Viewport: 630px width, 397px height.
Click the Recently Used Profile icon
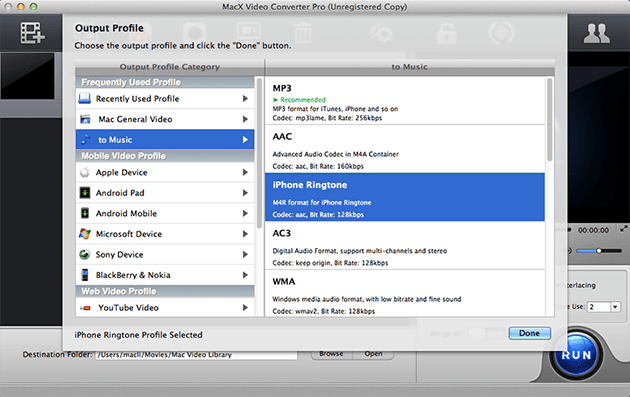click(x=85, y=98)
